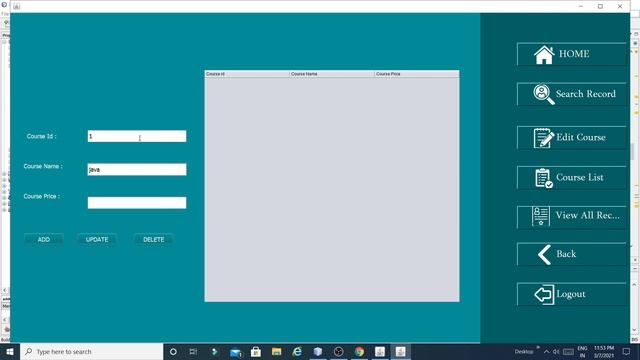The image size is (640, 360).
Task: Click the UPDATE button
Action: click(97, 240)
